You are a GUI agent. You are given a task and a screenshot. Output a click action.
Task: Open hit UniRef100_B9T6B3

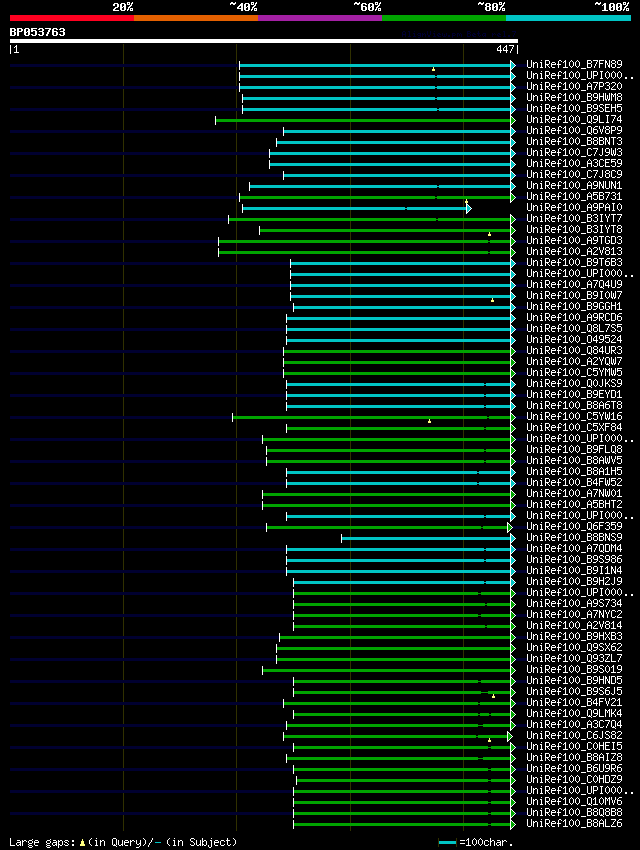(574, 262)
